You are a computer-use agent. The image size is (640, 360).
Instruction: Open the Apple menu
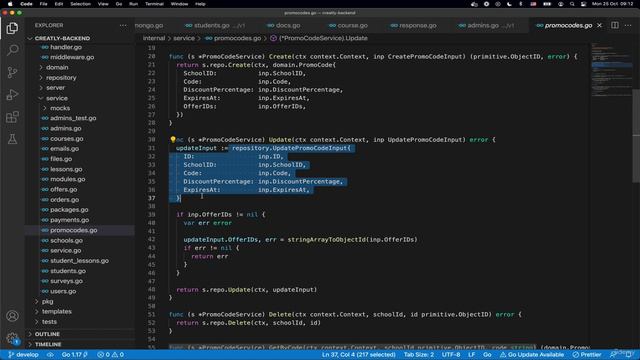[x=10, y=4]
